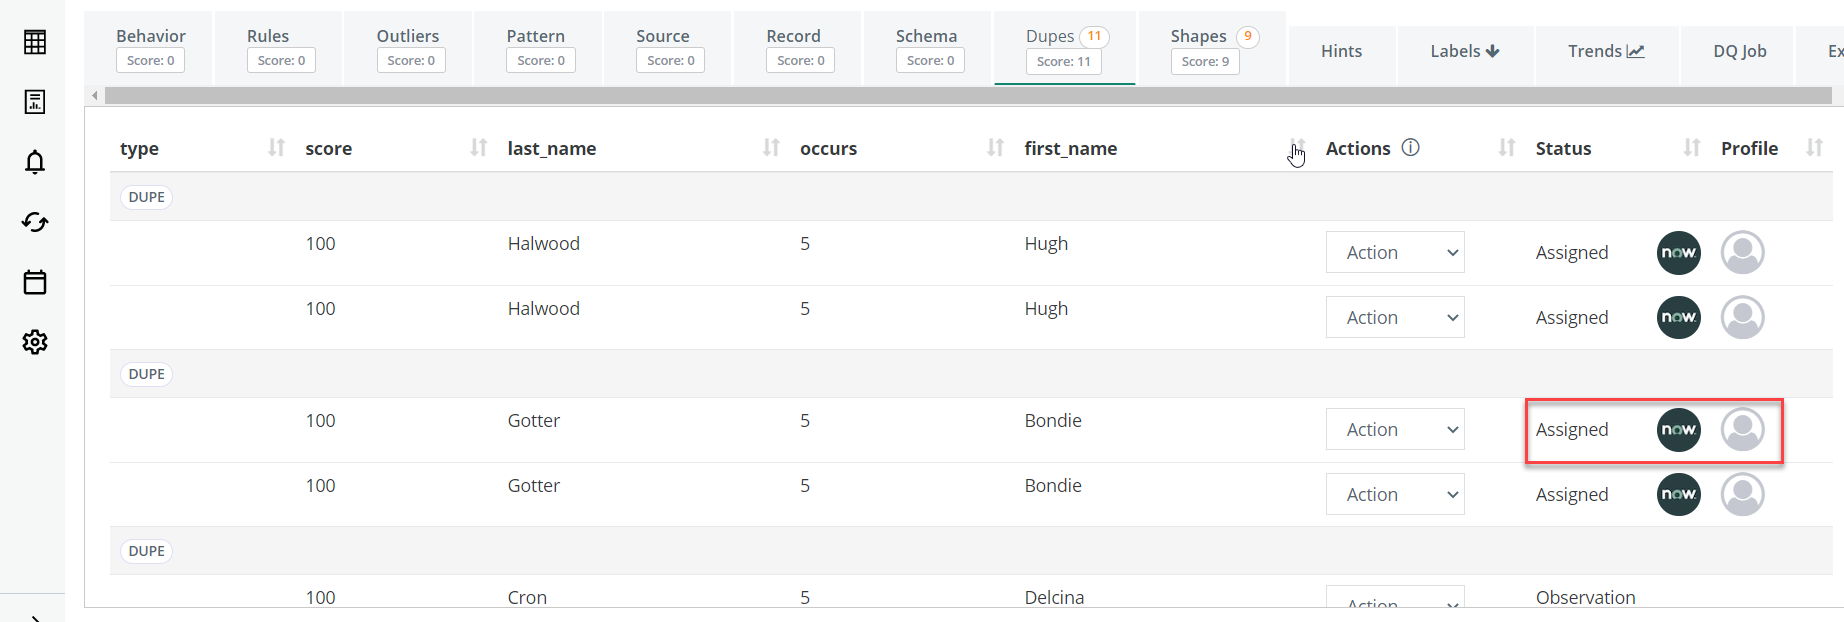Click the info icon beside Actions header
The height and width of the screenshot is (622, 1844).
(x=1410, y=148)
